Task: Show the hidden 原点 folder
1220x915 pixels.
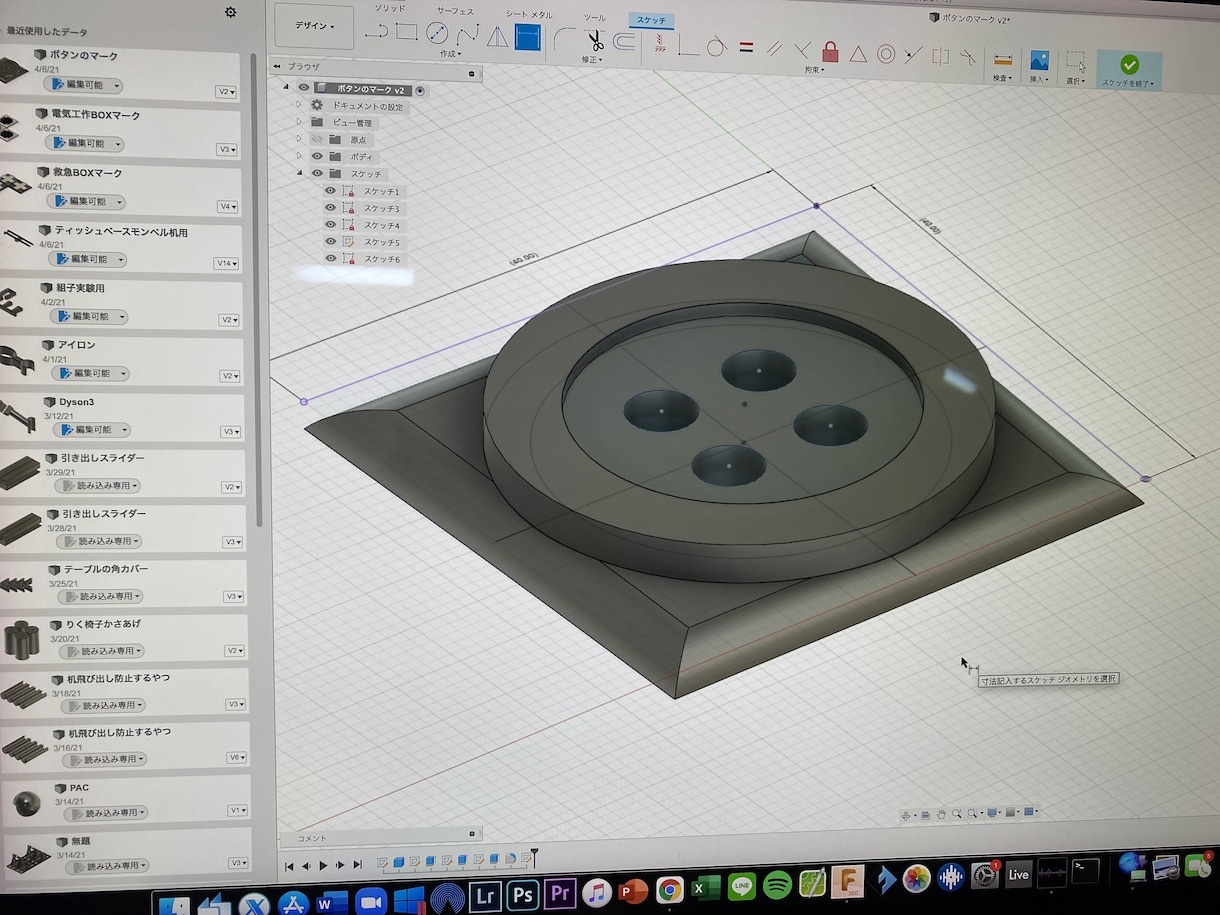Action: [x=317, y=139]
